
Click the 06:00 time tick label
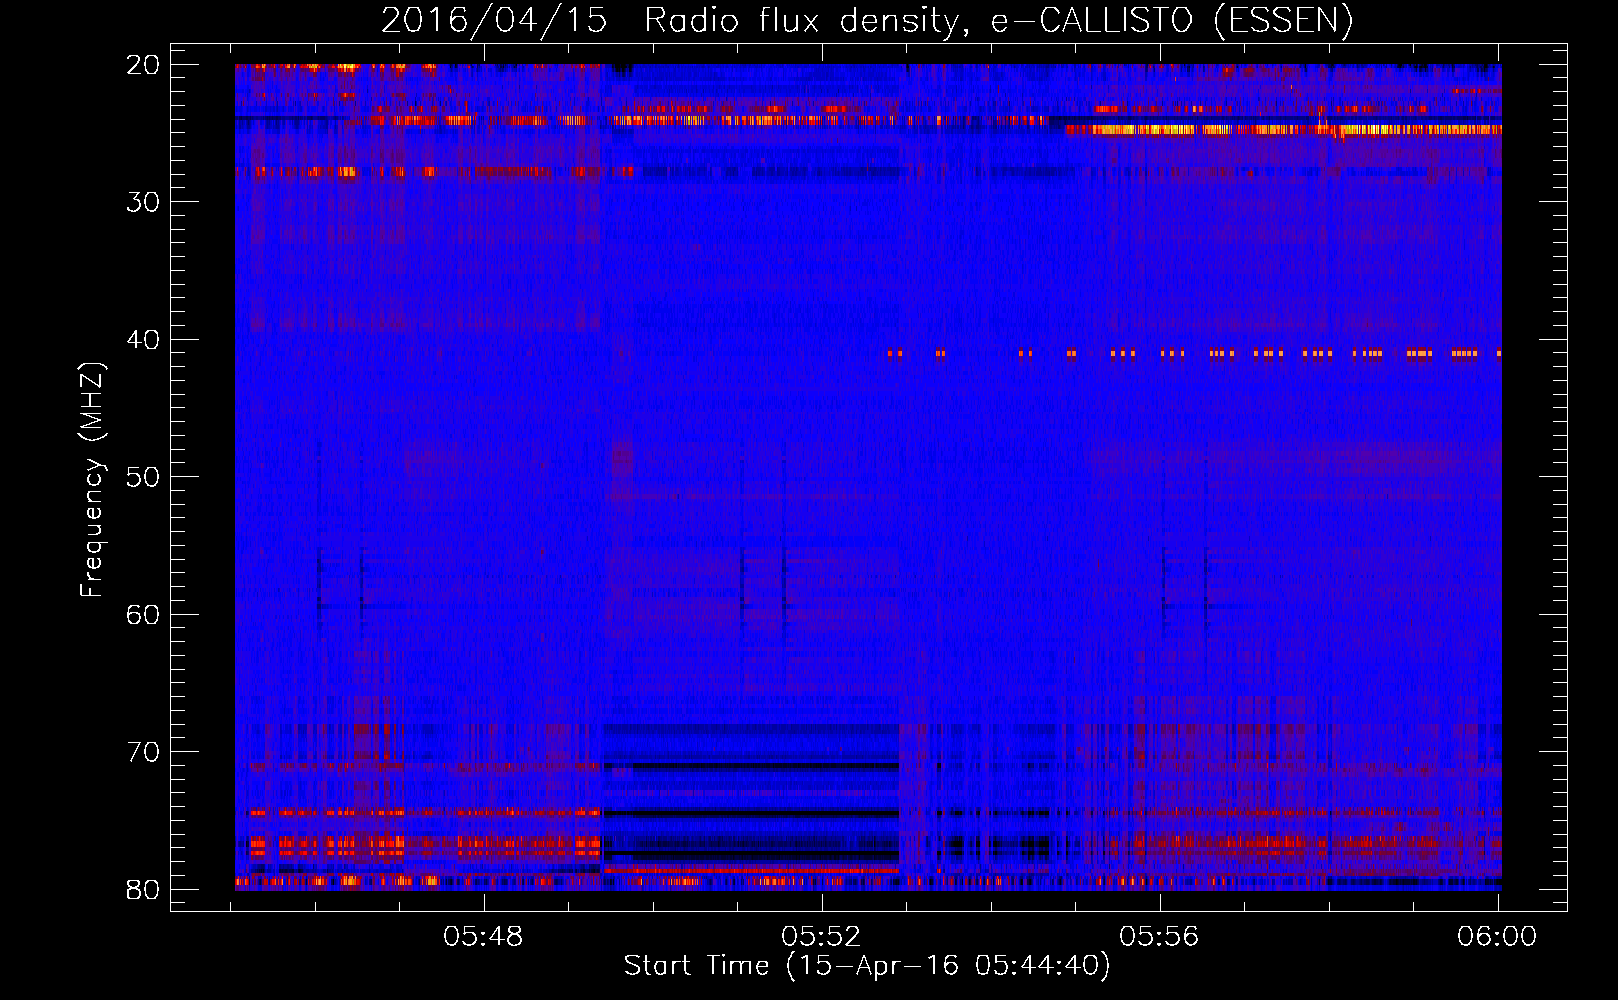click(x=1498, y=937)
